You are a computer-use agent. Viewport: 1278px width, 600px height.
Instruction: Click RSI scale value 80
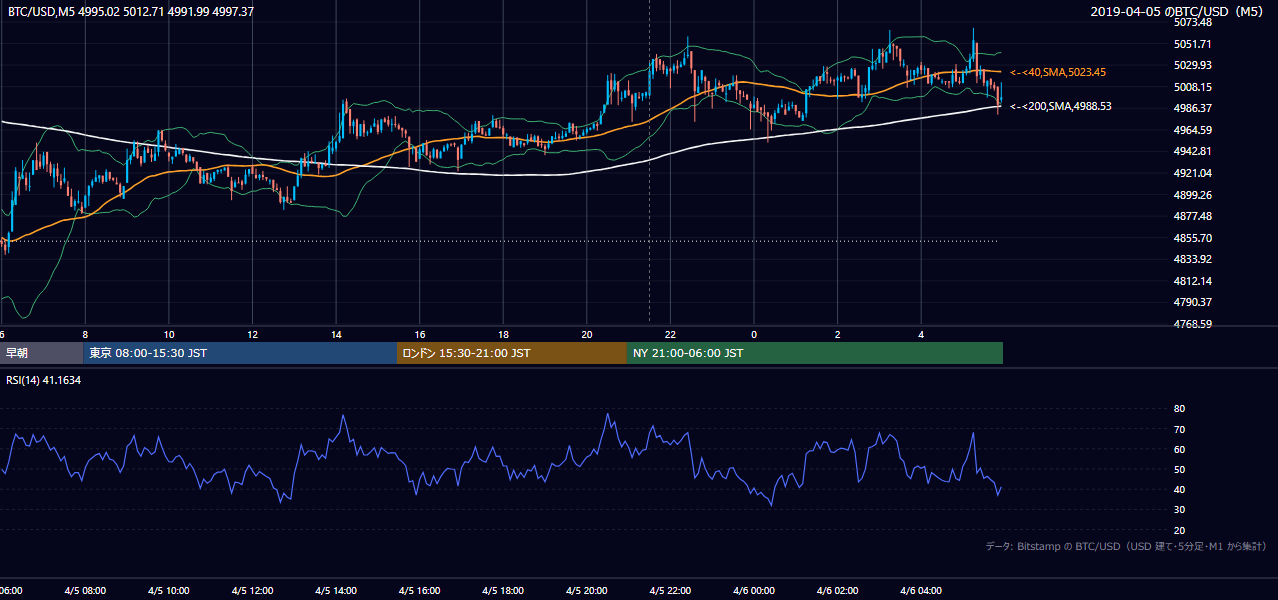coord(1179,409)
